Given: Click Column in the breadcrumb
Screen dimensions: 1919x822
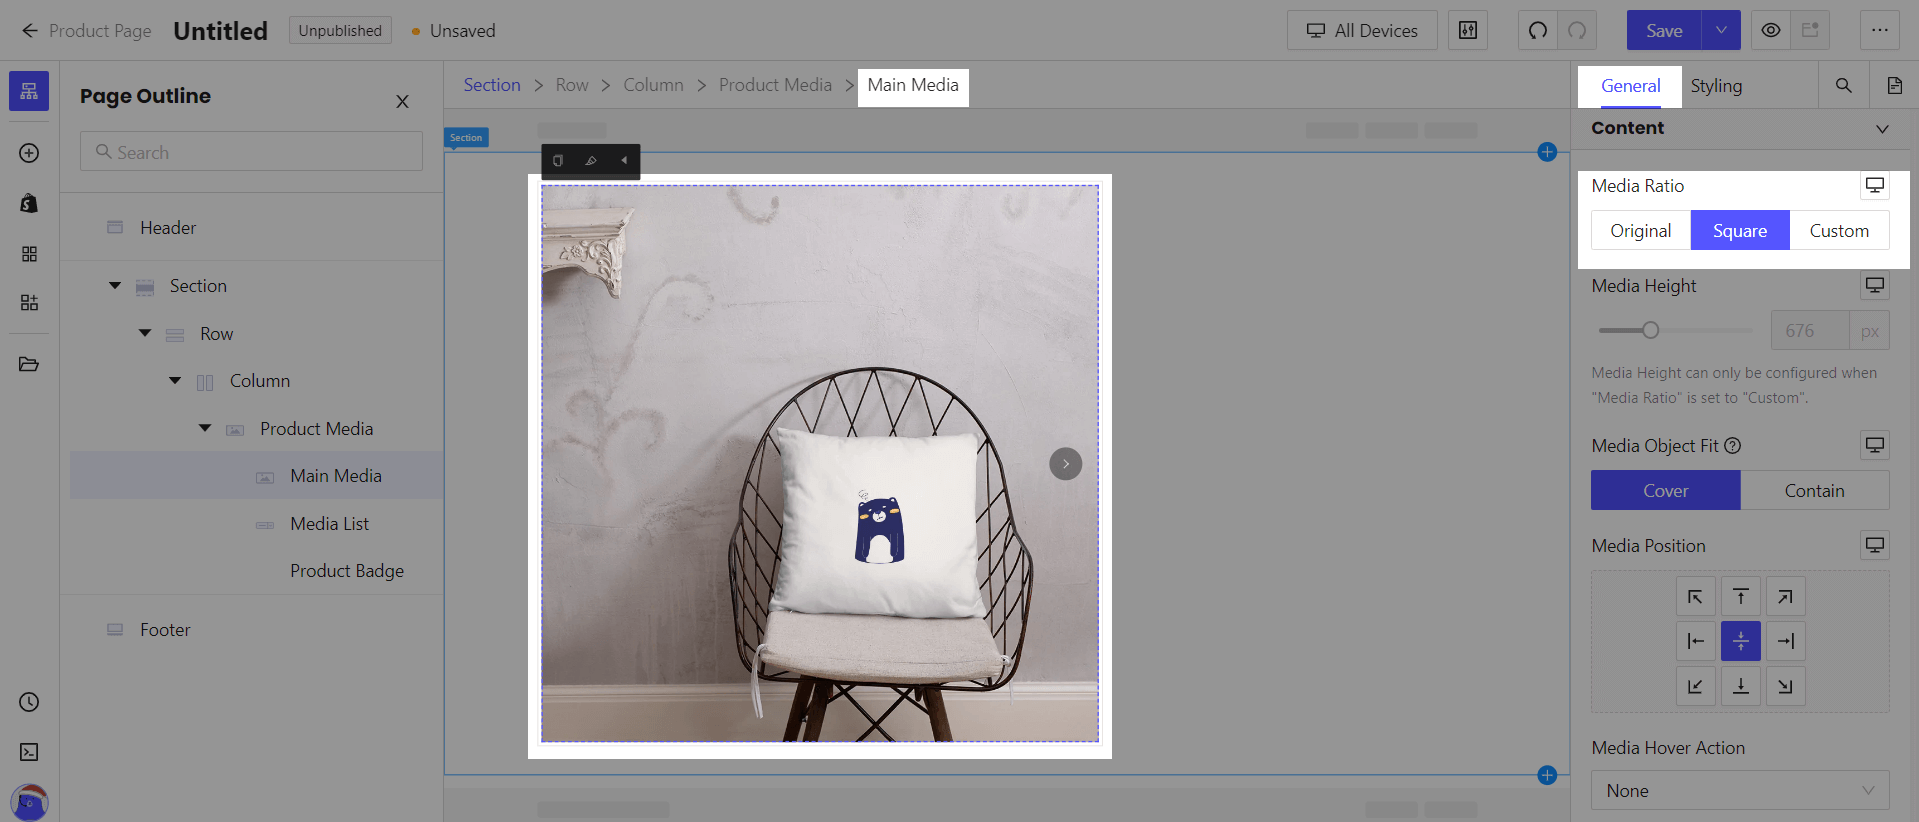Looking at the screenshot, I should tap(653, 85).
